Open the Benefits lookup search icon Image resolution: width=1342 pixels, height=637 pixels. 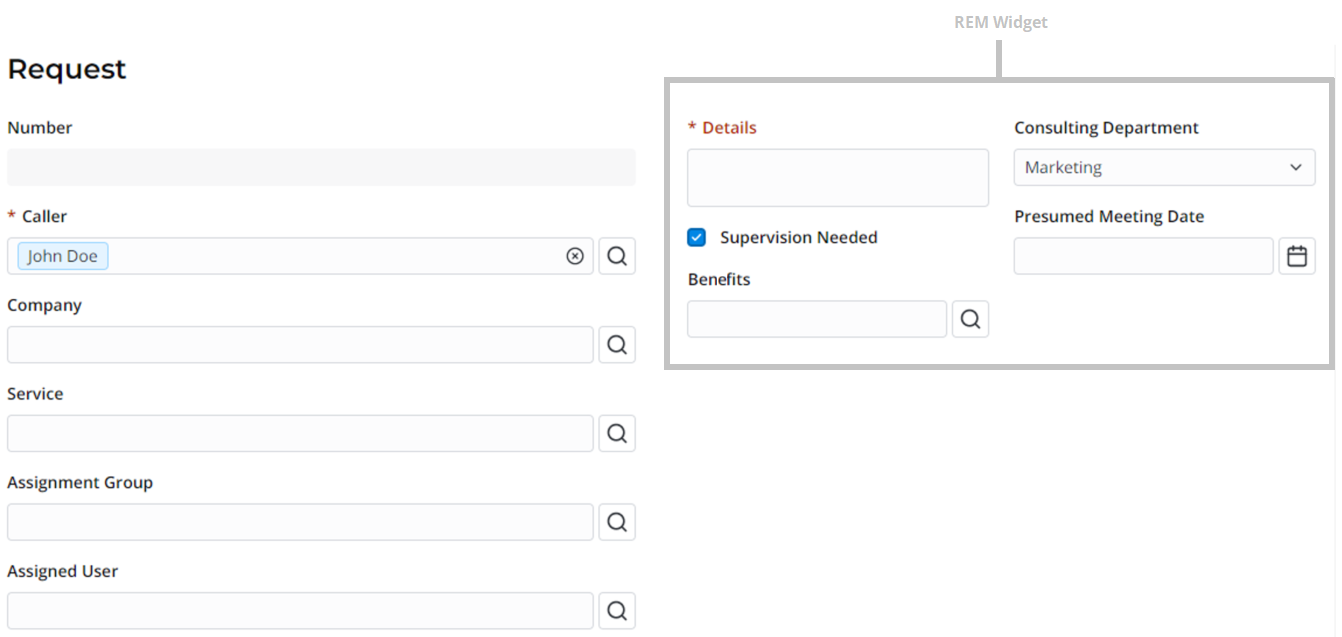tap(970, 319)
